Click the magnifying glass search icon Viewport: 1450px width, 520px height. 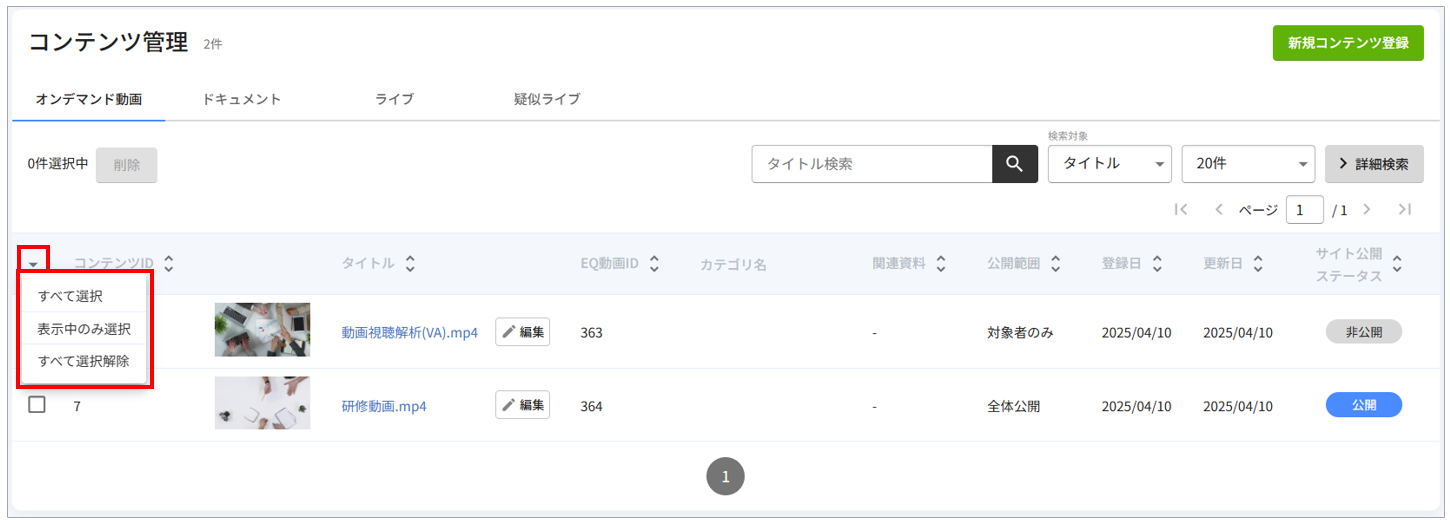[1014, 164]
